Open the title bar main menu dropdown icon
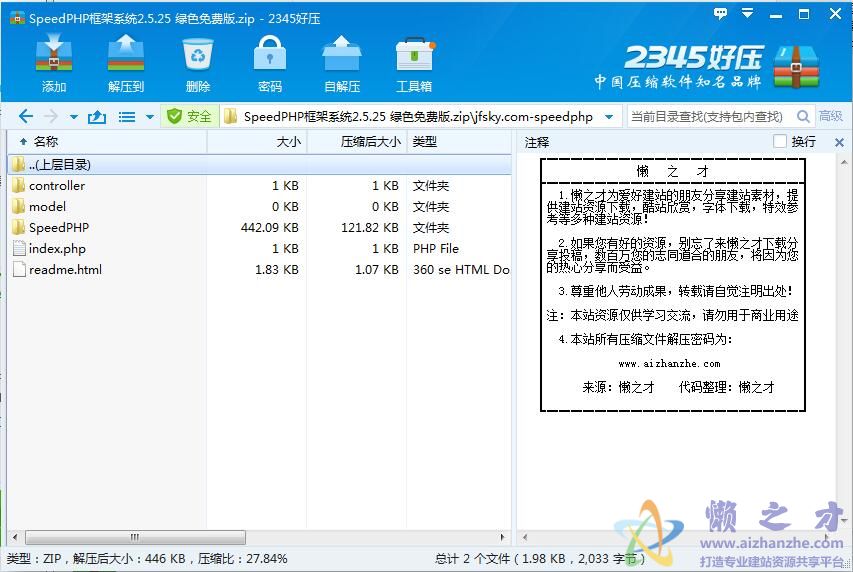Screen dimensions: 853x572 point(747,13)
